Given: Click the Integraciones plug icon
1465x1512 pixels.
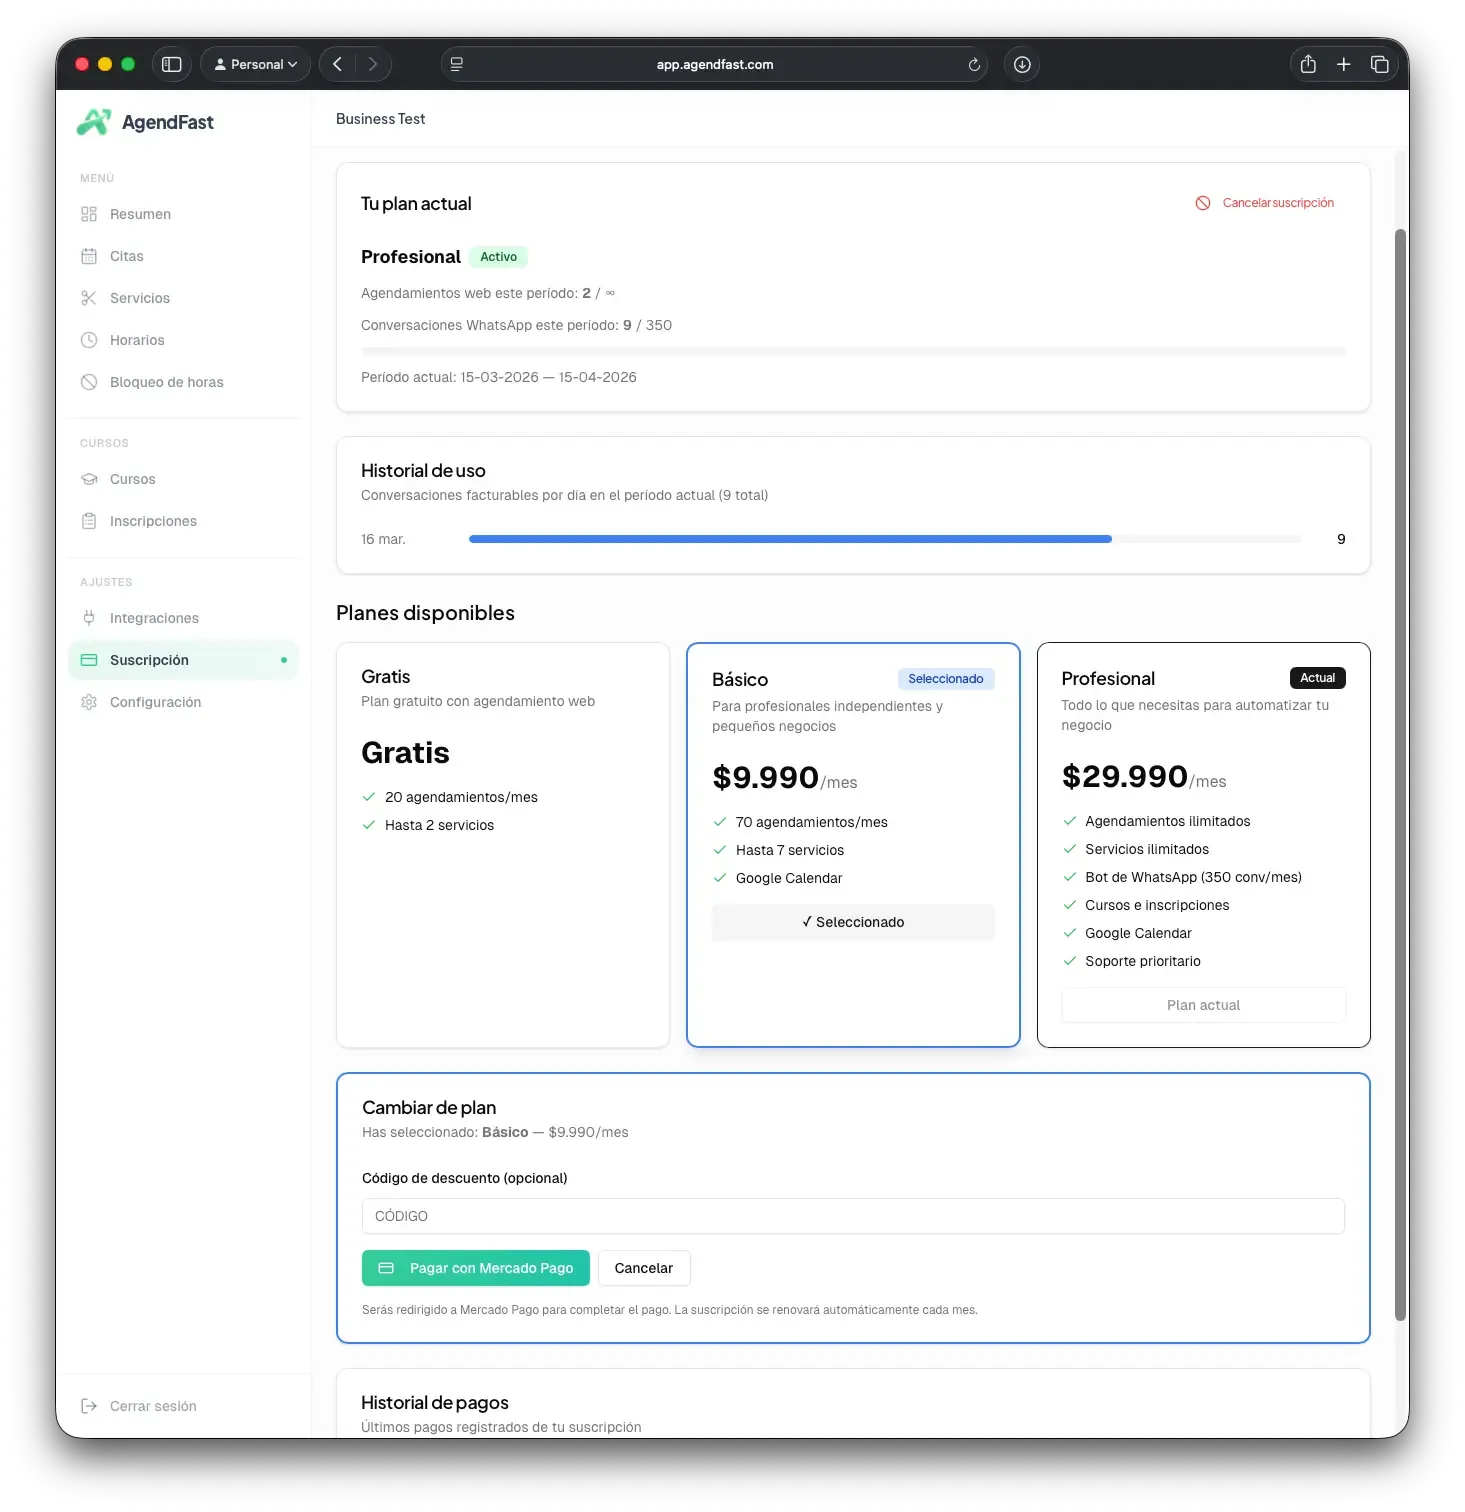Looking at the screenshot, I should click(x=89, y=618).
